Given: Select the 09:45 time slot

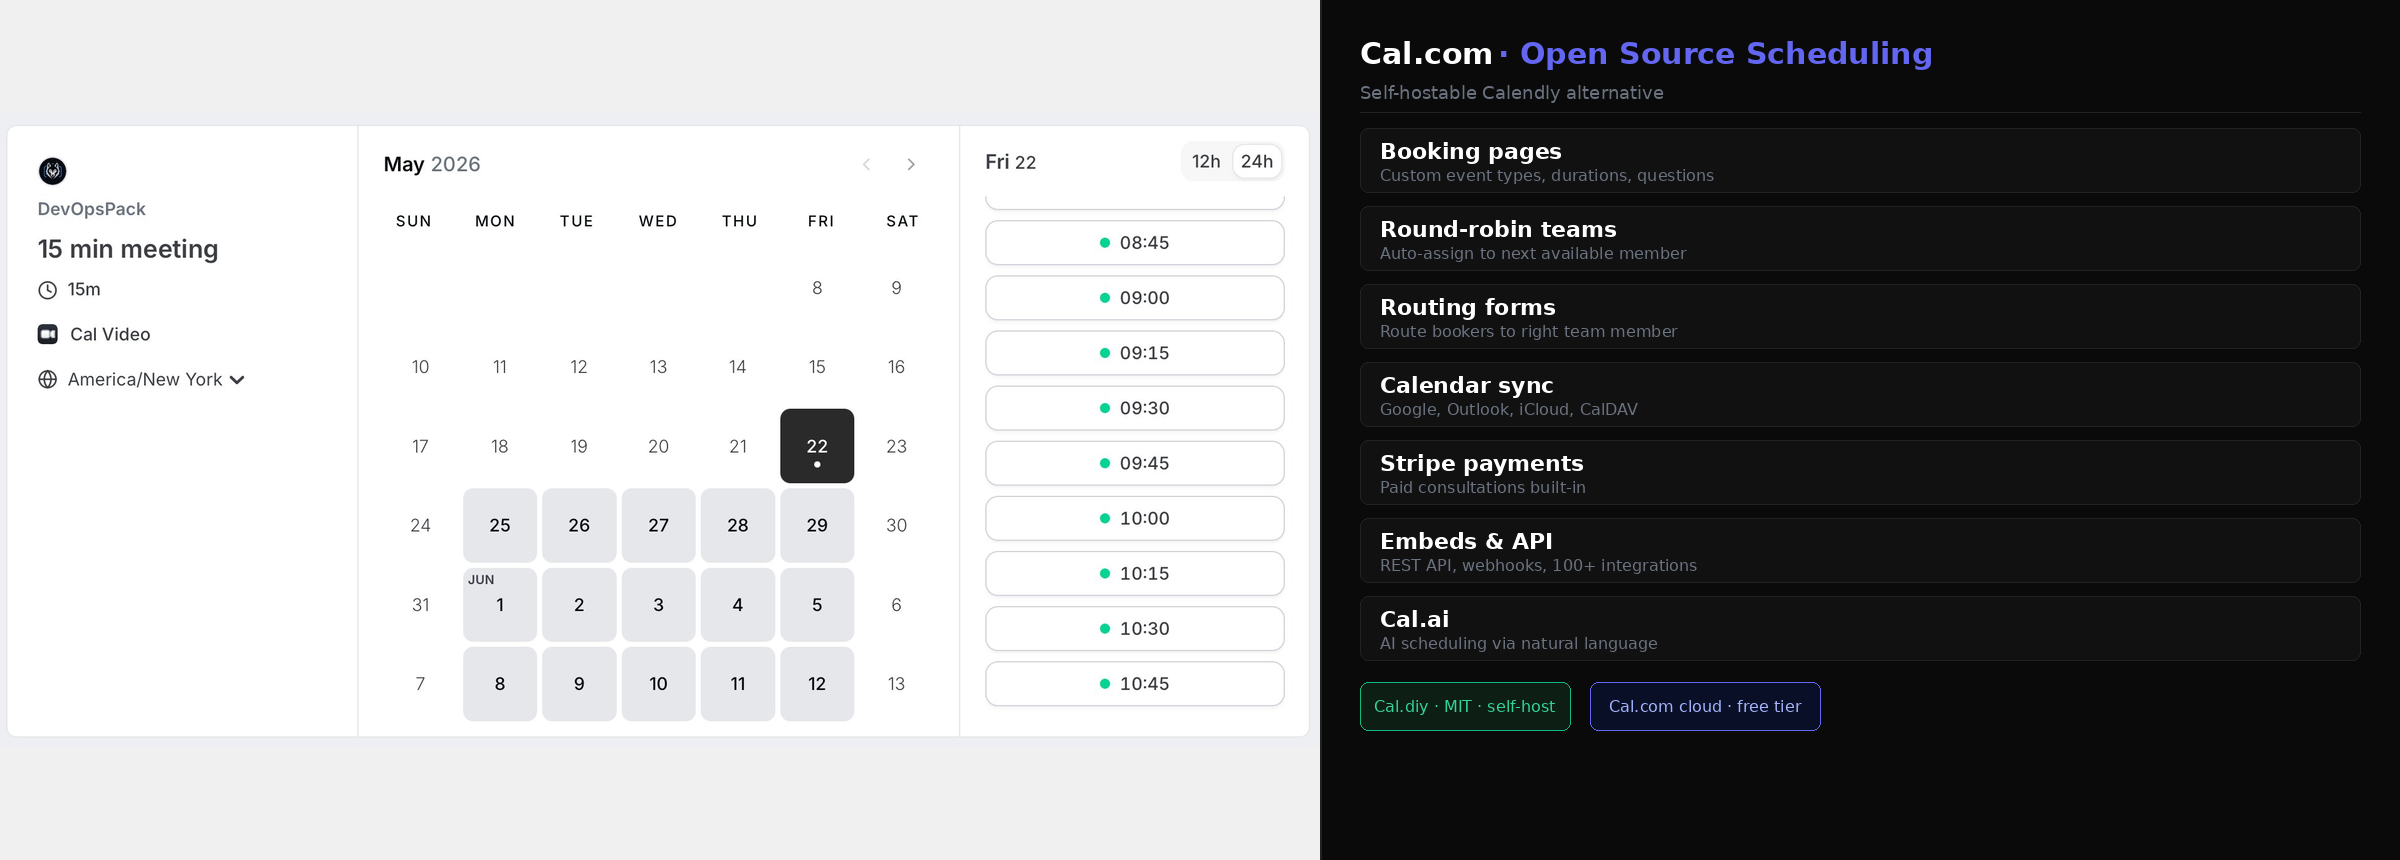Looking at the screenshot, I should click(x=1135, y=463).
